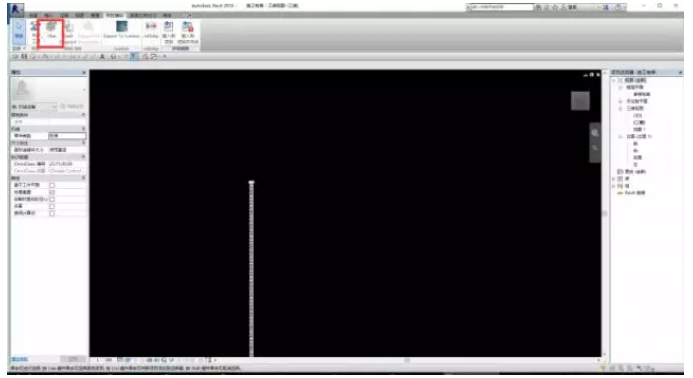693x378 pixels.
Task: Click the Text 'A' icon in quick access toolbar
Action: 102,57
